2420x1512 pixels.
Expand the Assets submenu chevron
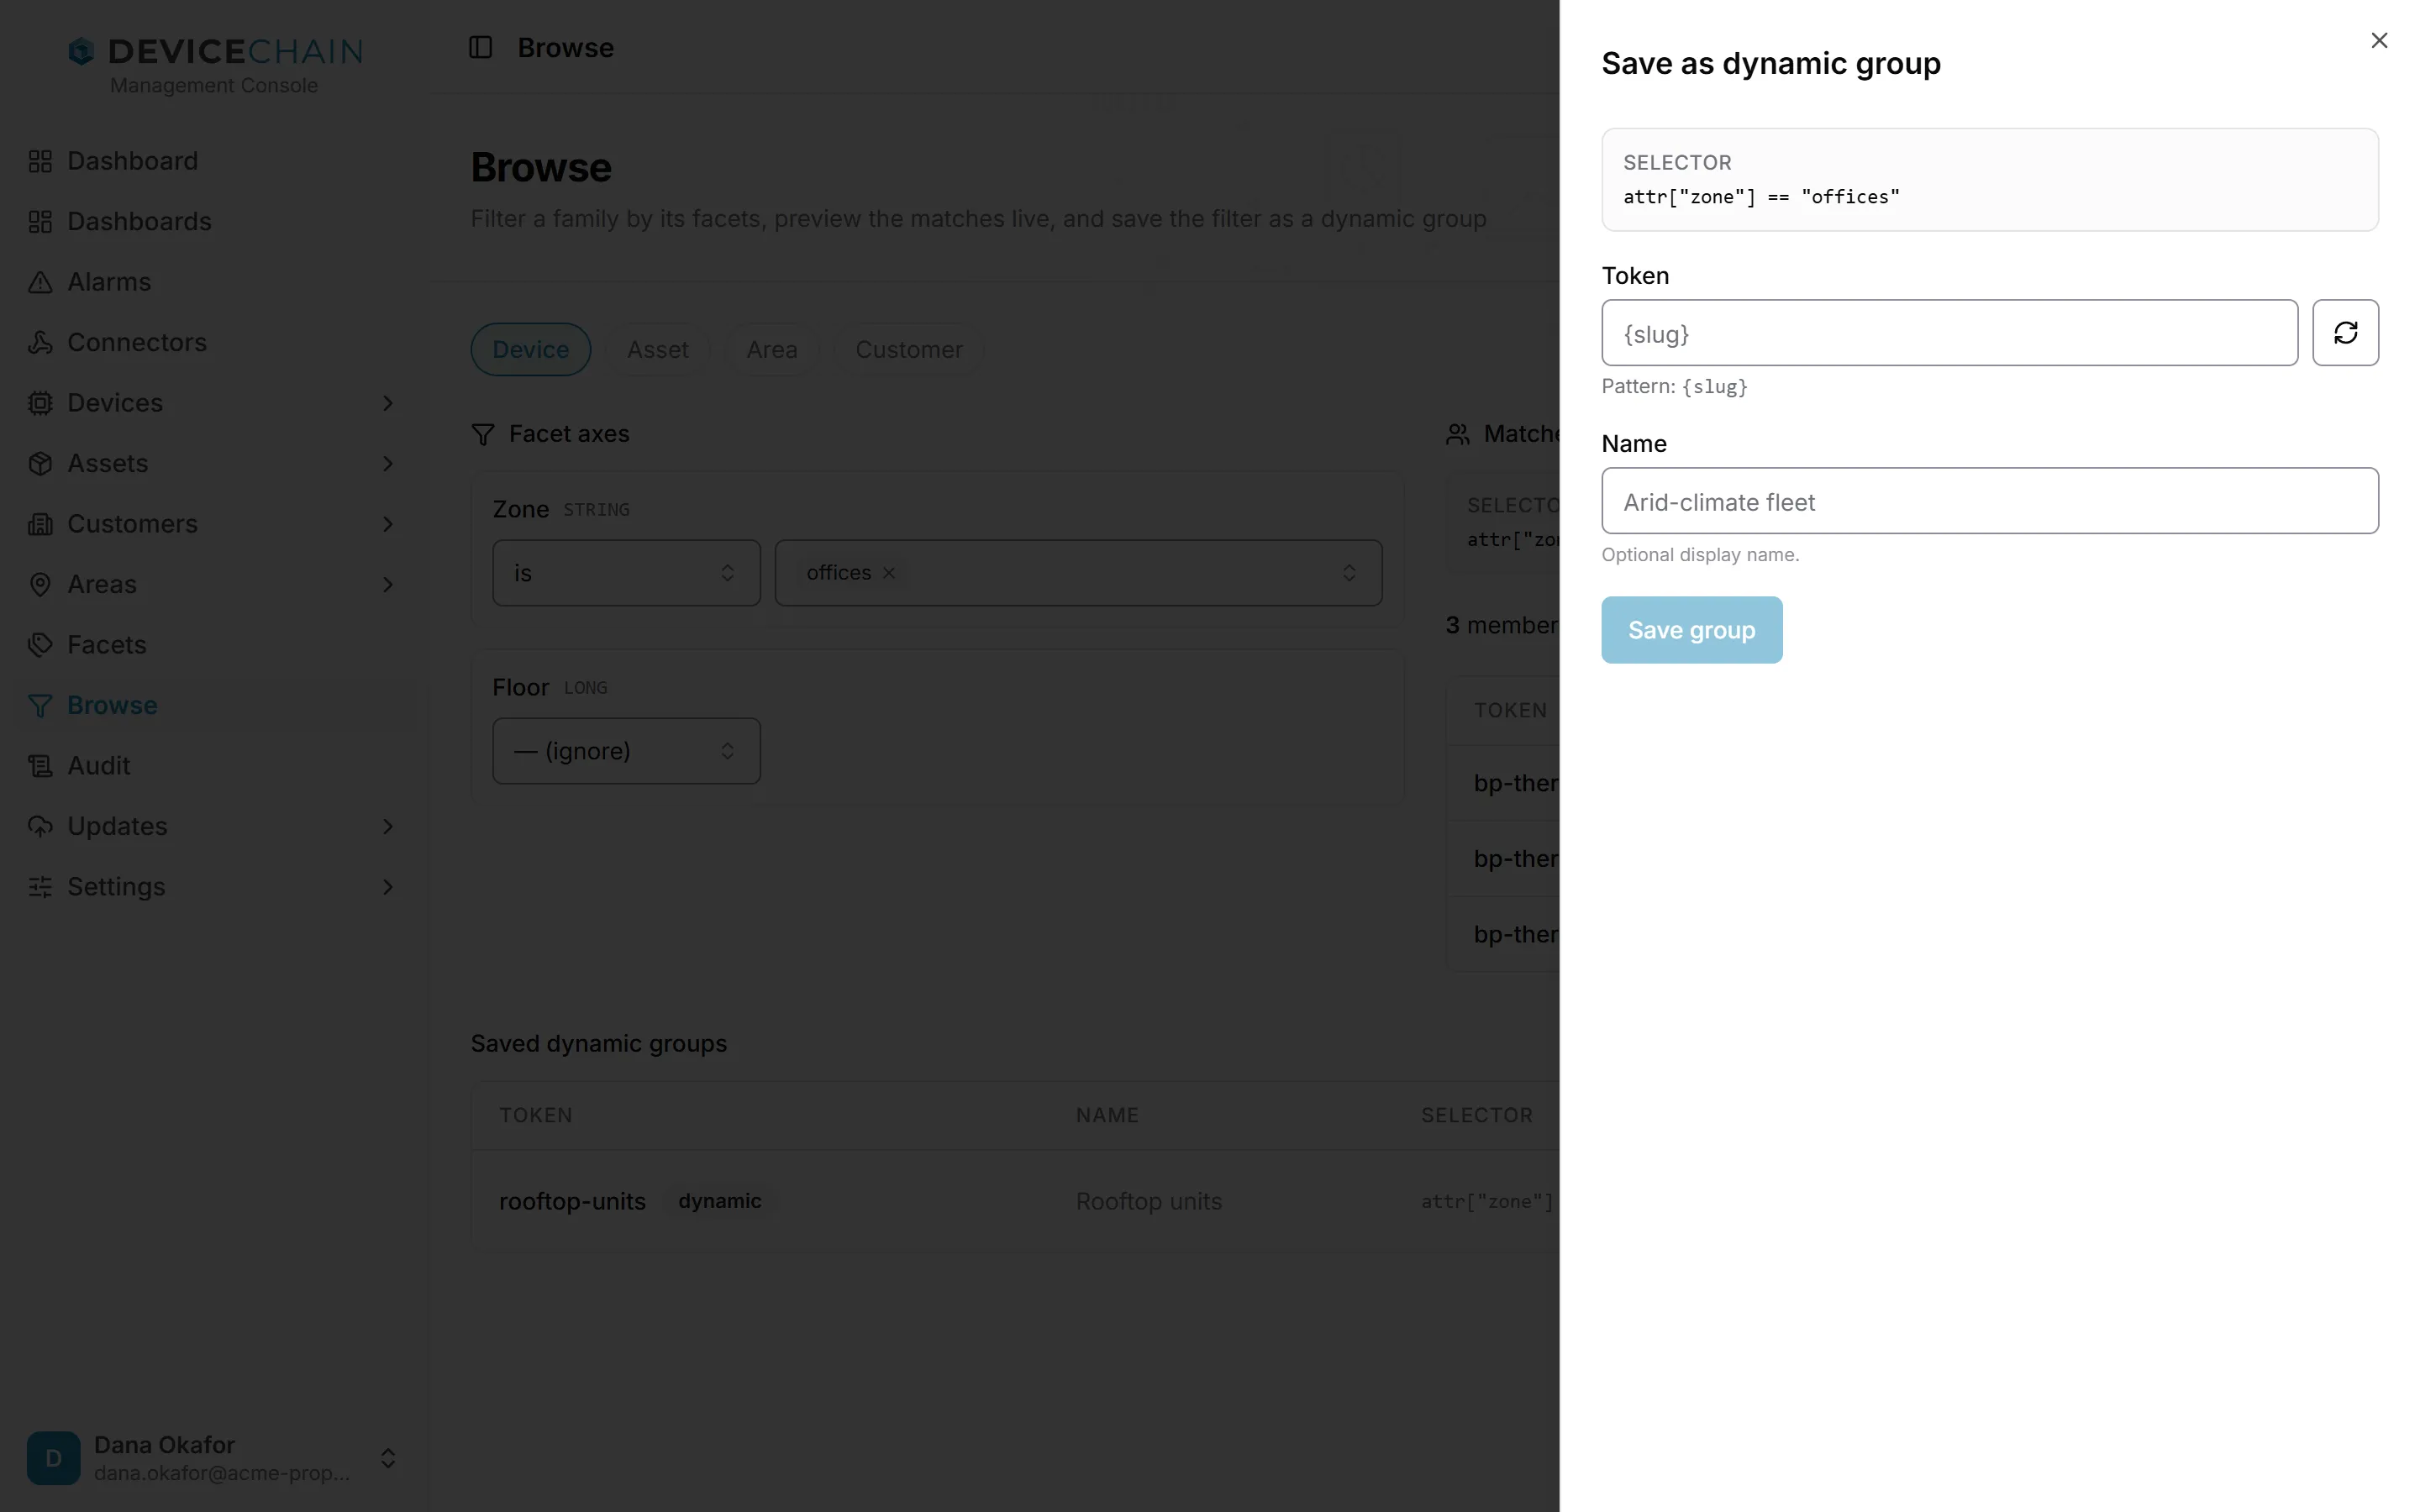(x=388, y=463)
